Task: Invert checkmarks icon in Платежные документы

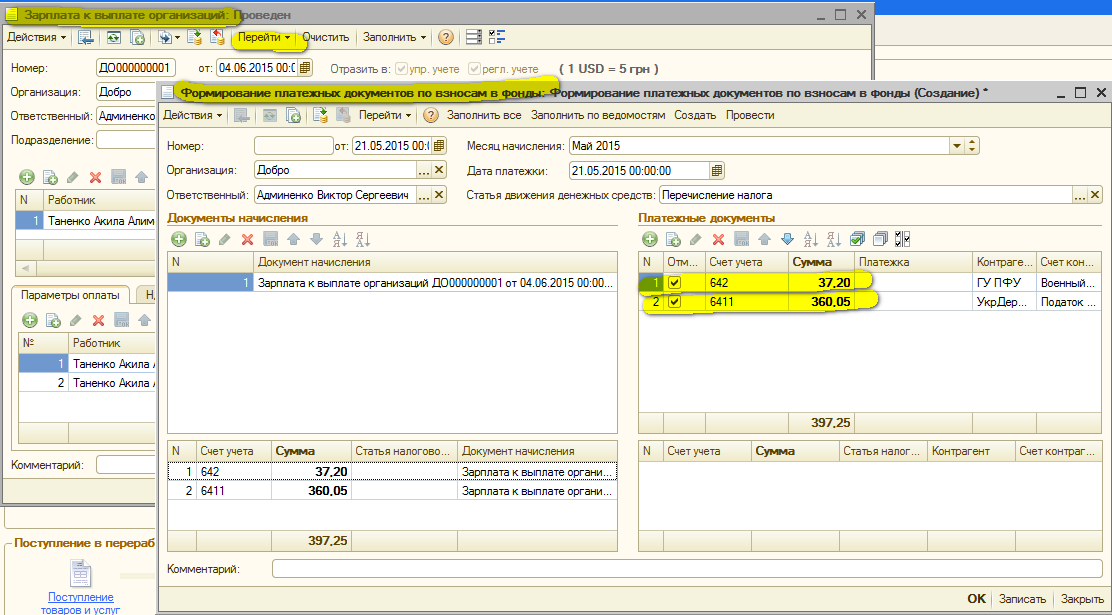Action: pyautogui.click(x=903, y=240)
